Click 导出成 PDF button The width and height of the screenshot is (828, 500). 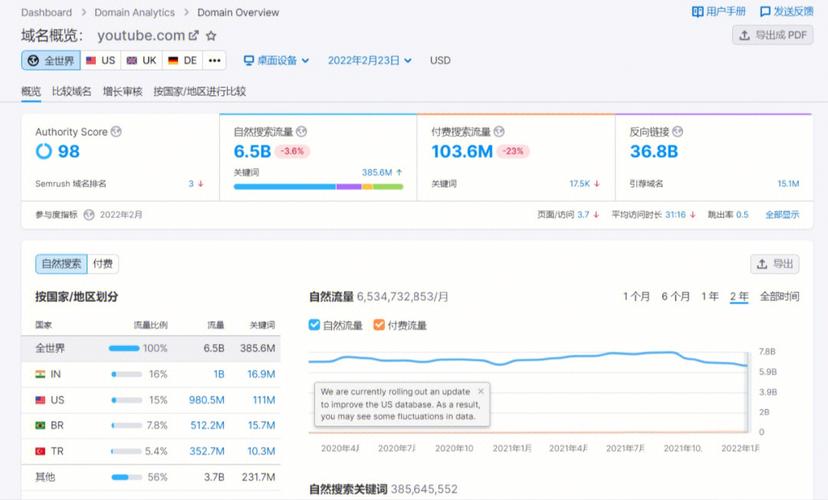pos(773,35)
